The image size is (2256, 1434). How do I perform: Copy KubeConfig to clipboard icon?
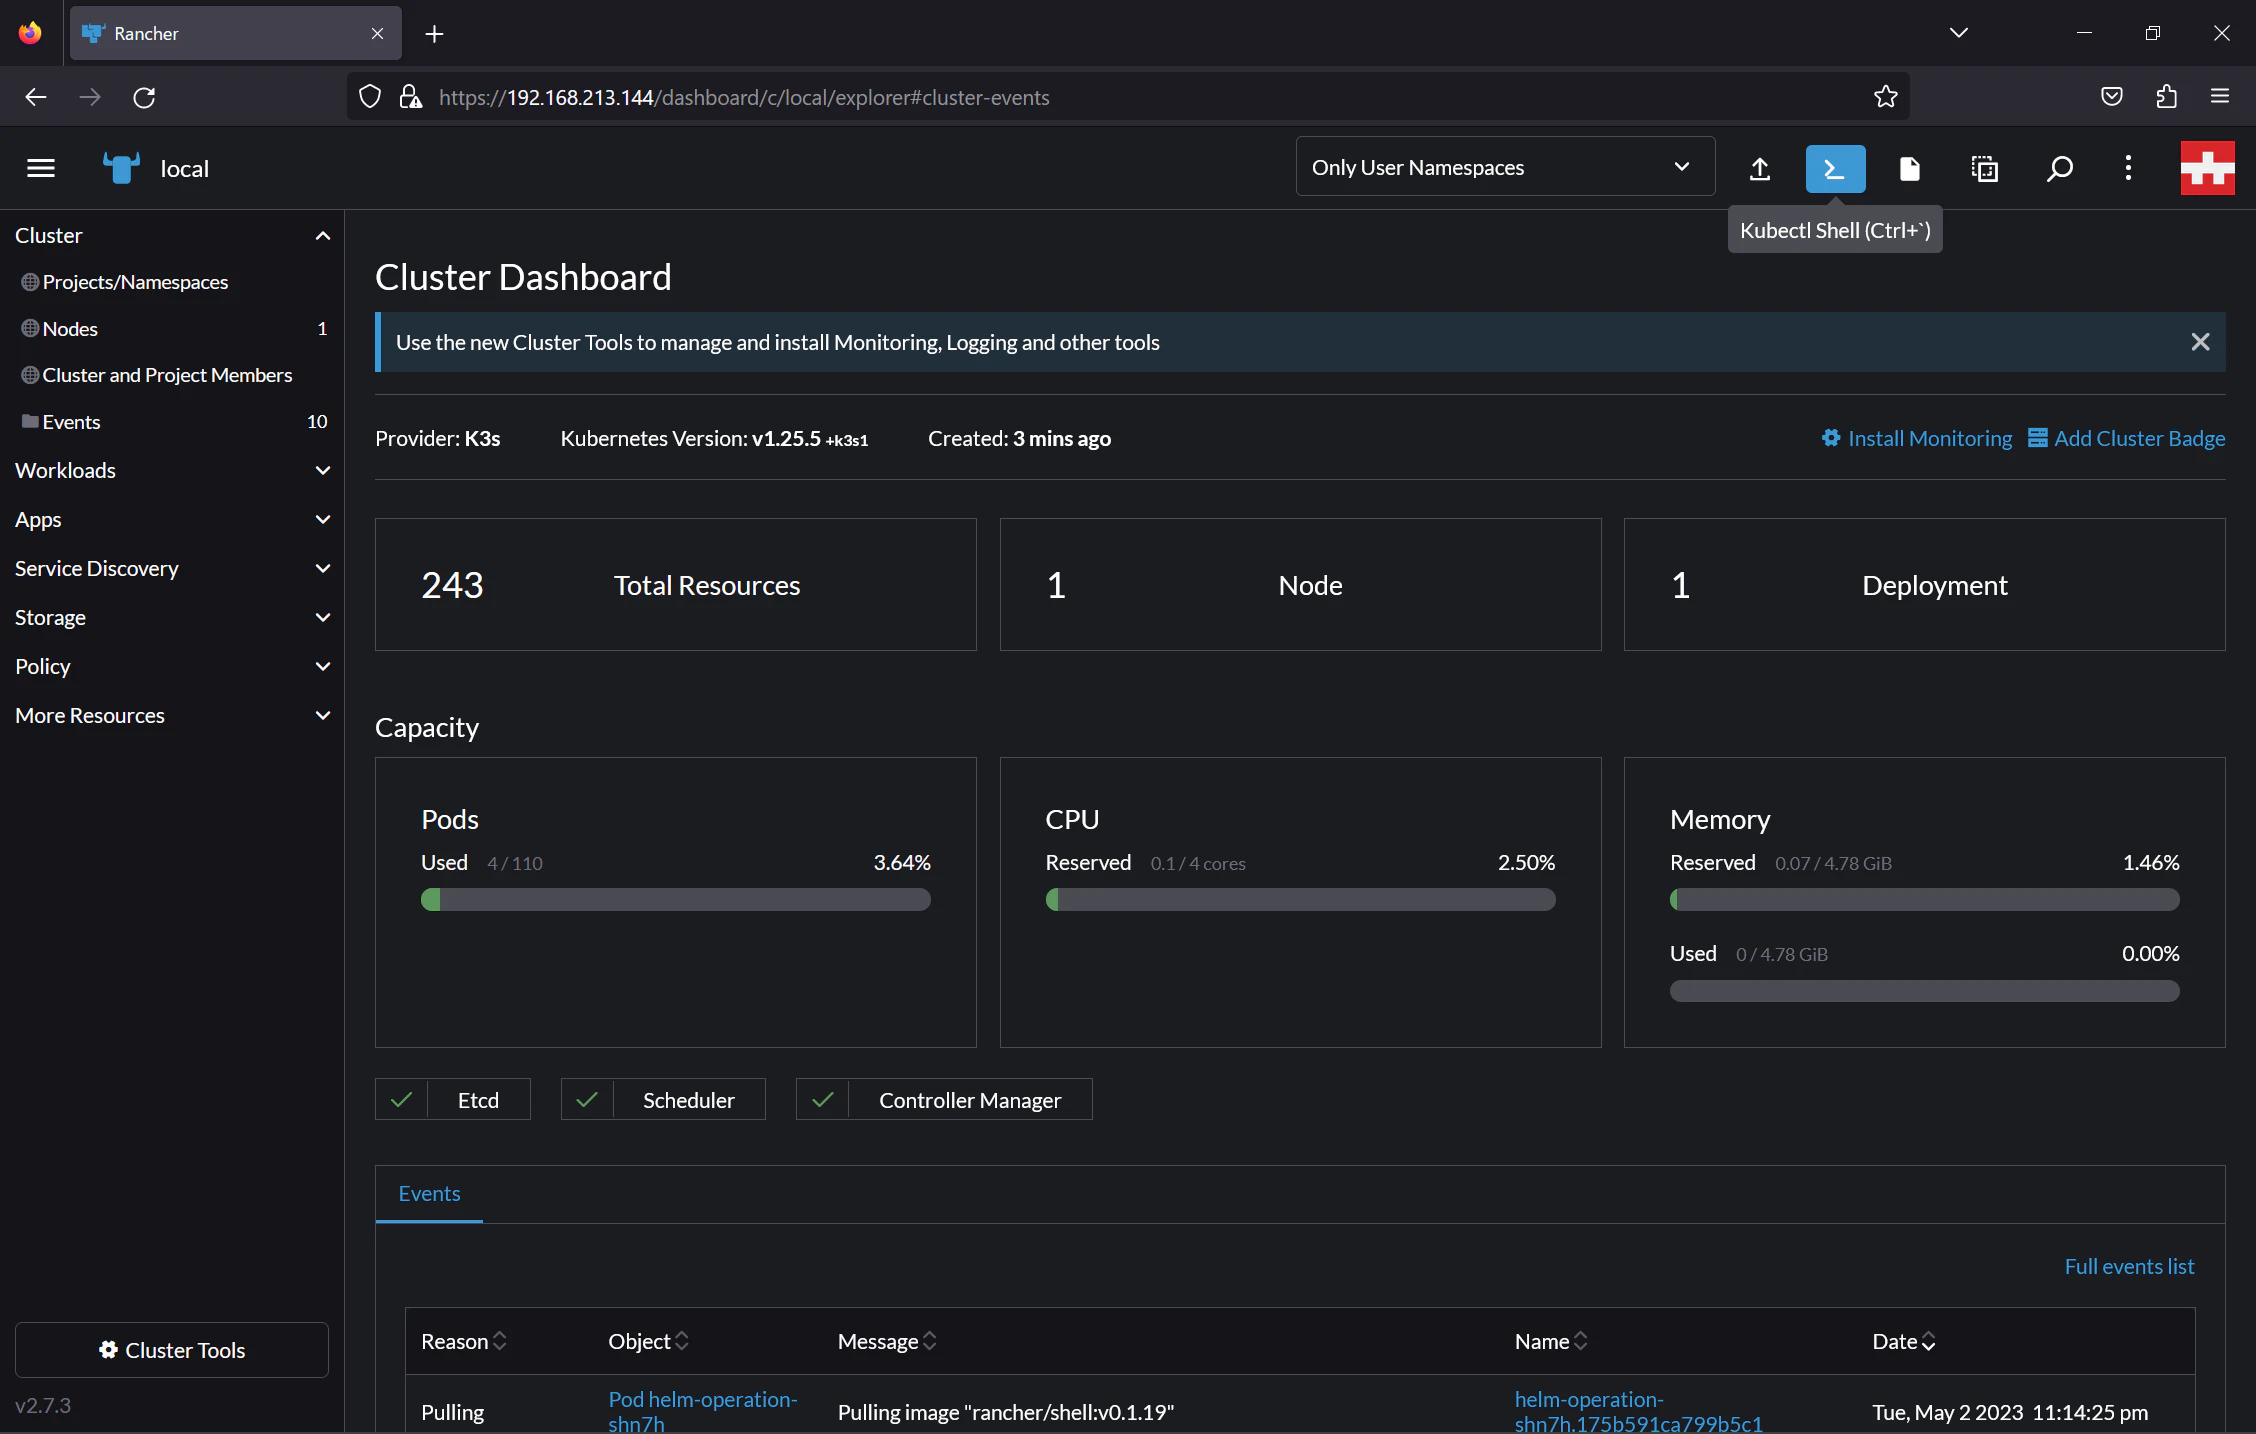click(1984, 168)
